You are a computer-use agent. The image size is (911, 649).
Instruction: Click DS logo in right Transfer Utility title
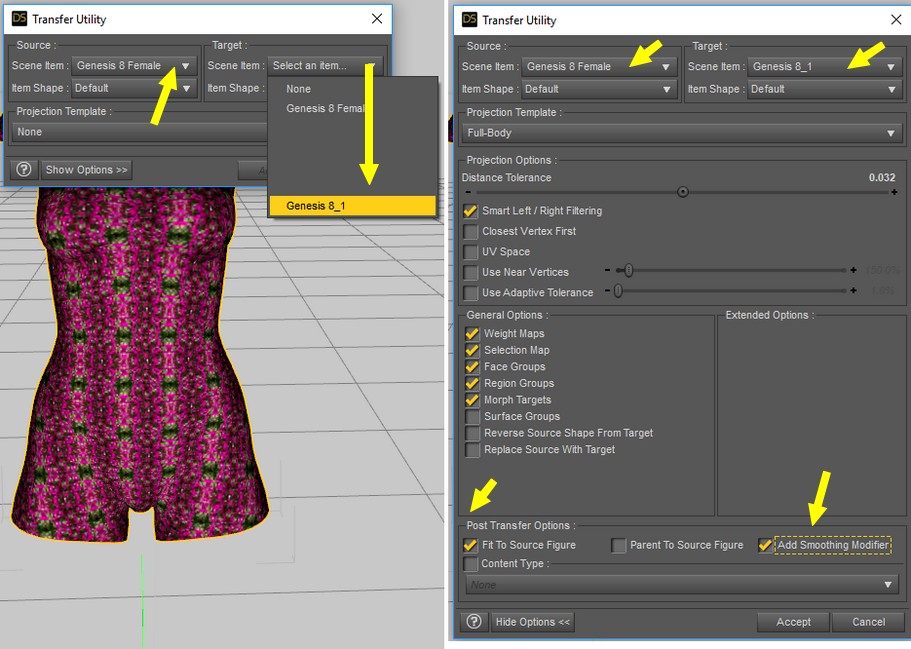(x=469, y=20)
